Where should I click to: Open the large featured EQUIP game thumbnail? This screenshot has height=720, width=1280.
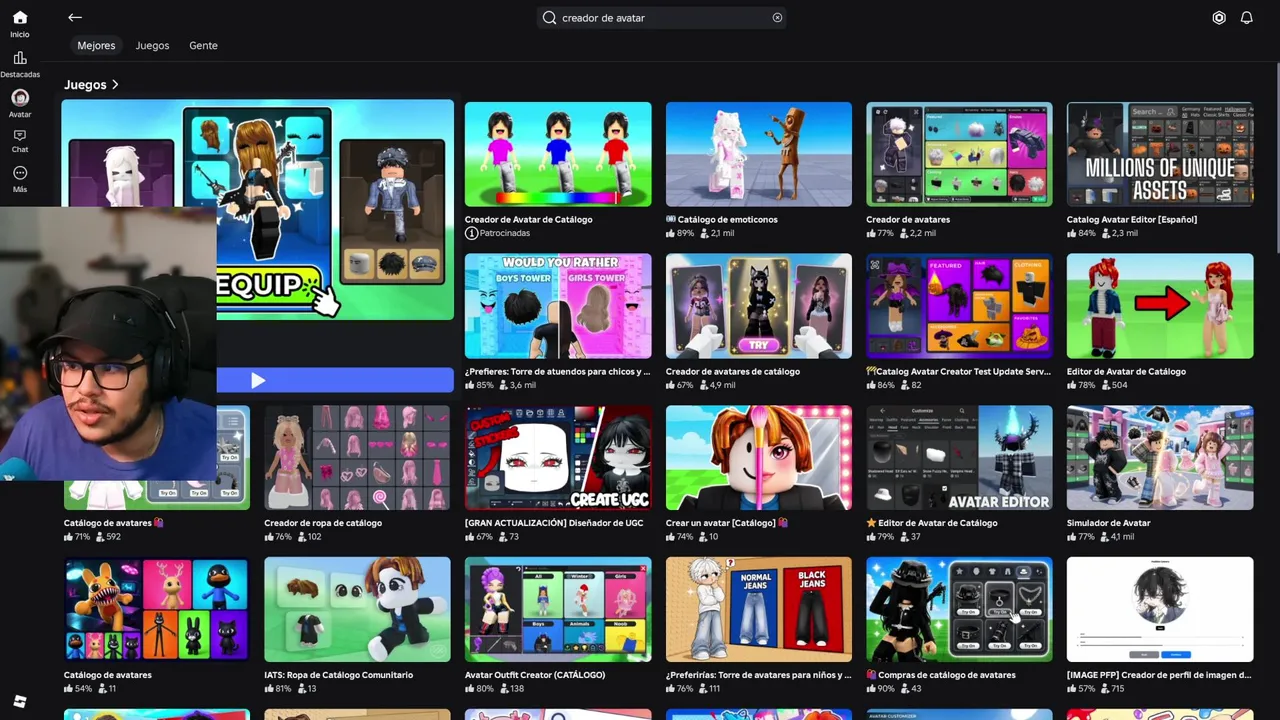(257, 210)
